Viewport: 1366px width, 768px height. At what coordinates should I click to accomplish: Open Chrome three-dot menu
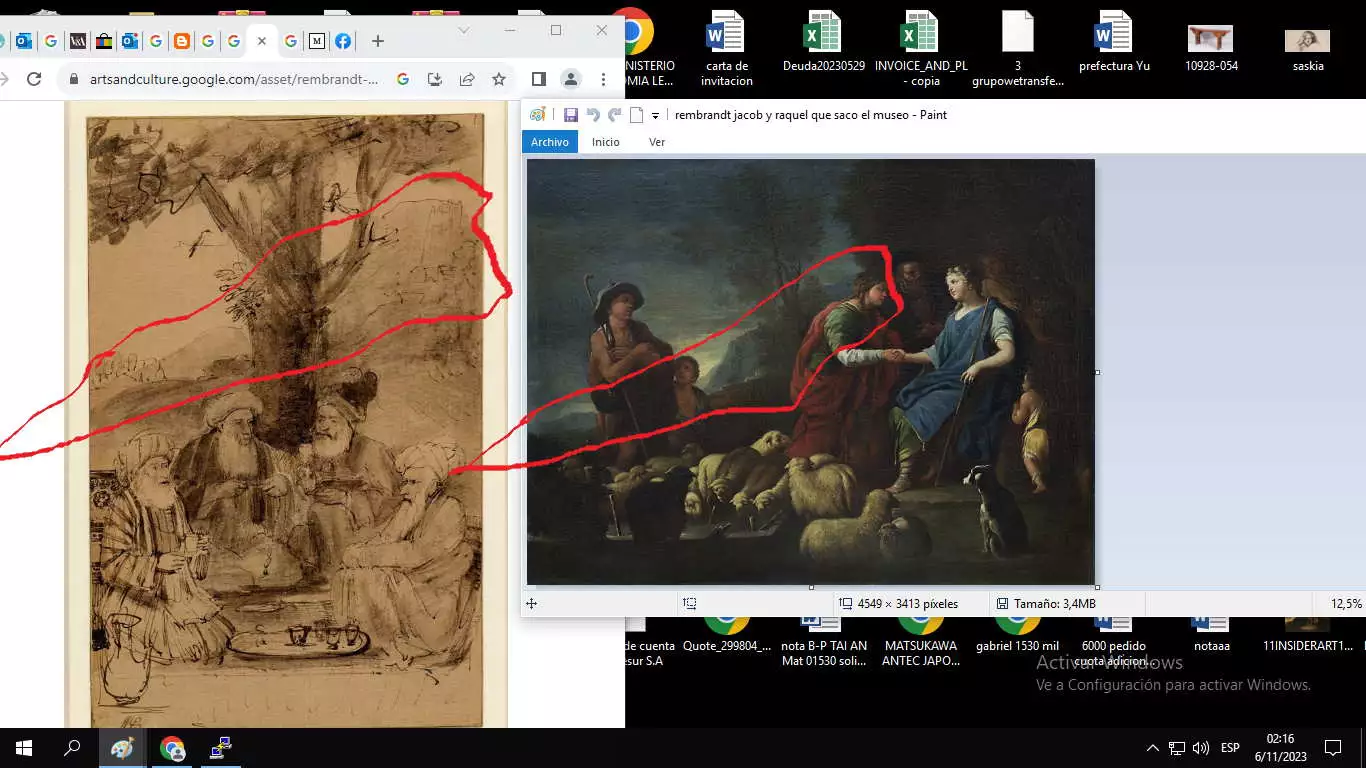click(x=604, y=79)
